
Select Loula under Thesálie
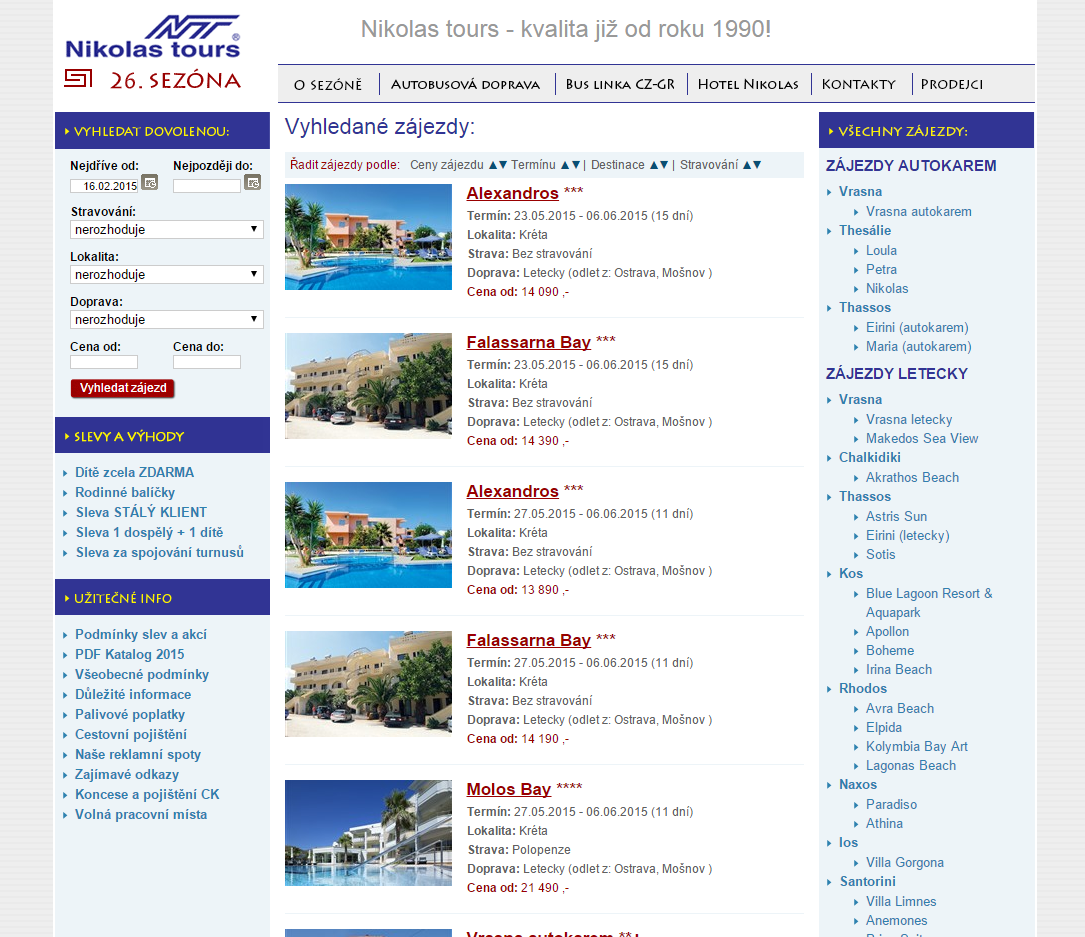point(881,251)
